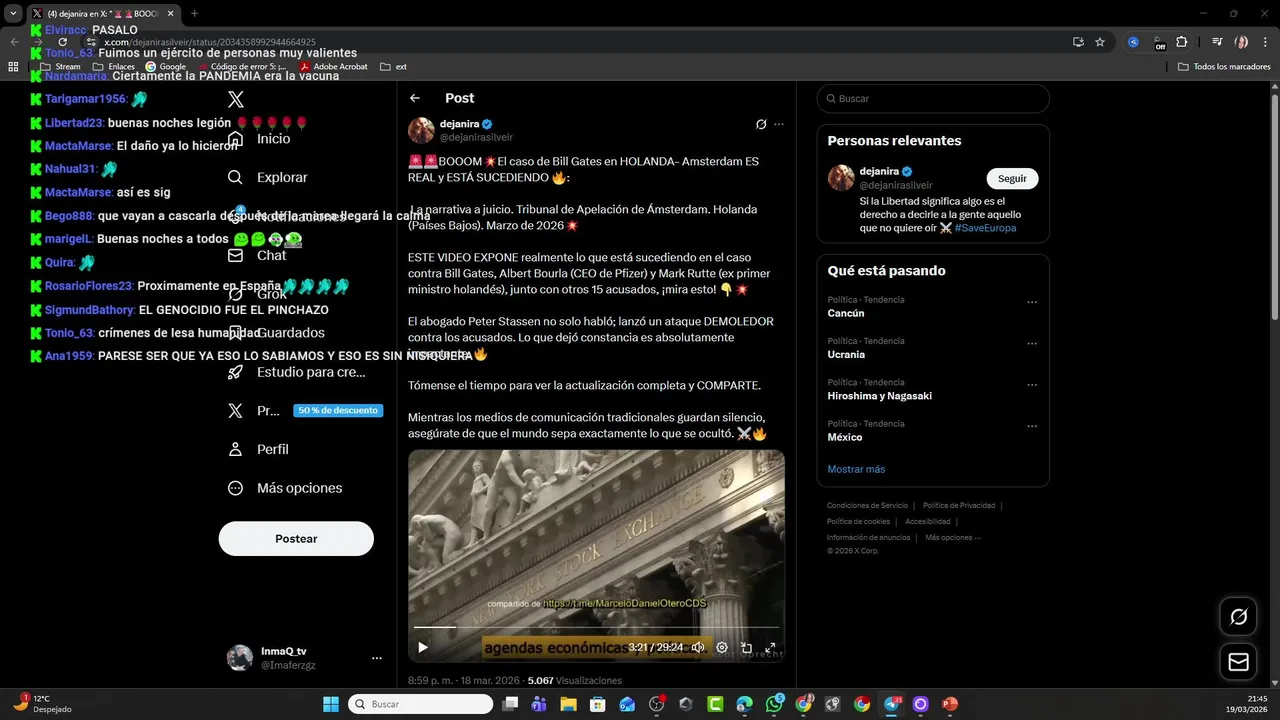Open a new browser tab
This screenshot has height=720, width=1280.
tap(194, 14)
